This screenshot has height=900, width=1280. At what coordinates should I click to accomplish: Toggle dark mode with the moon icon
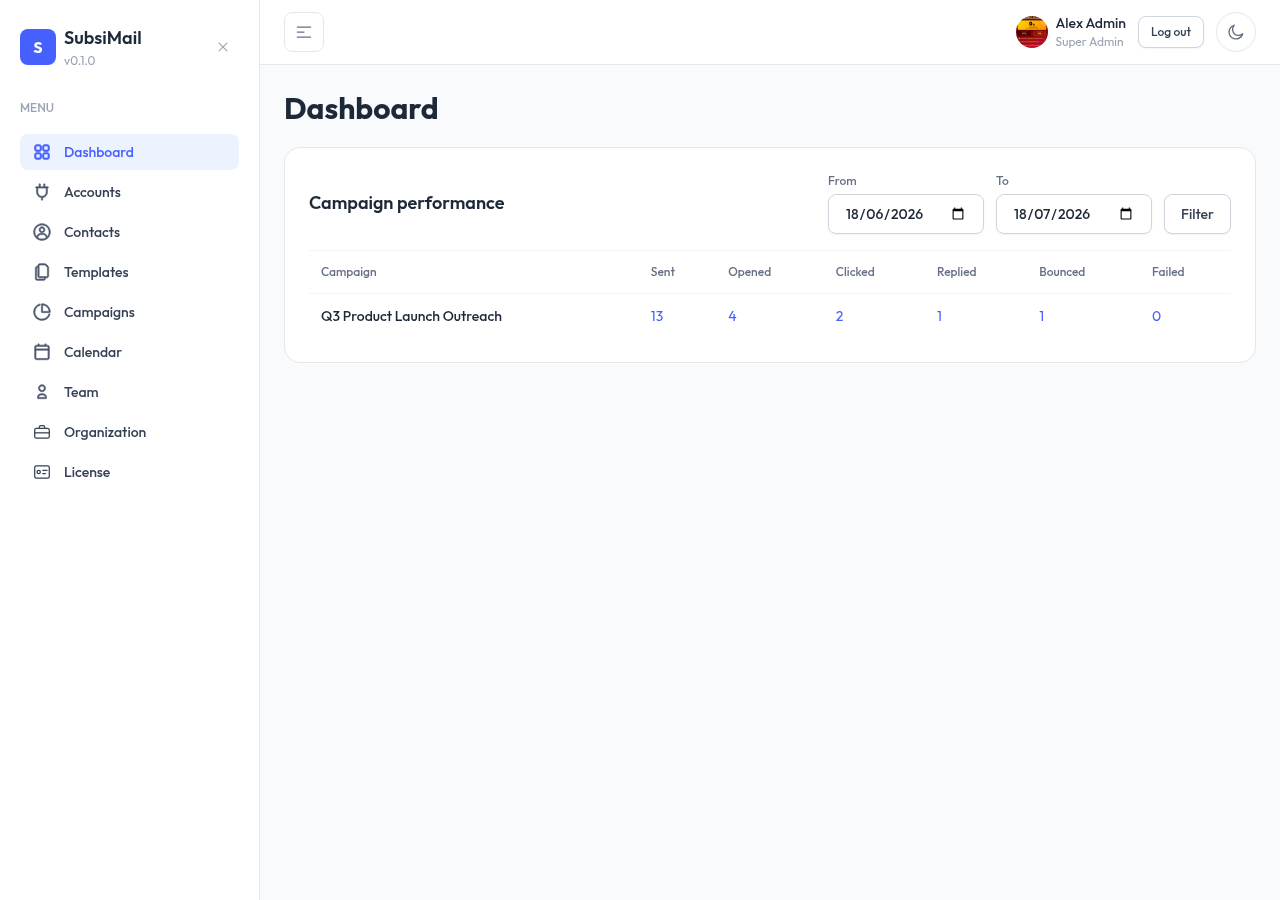[1236, 32]
